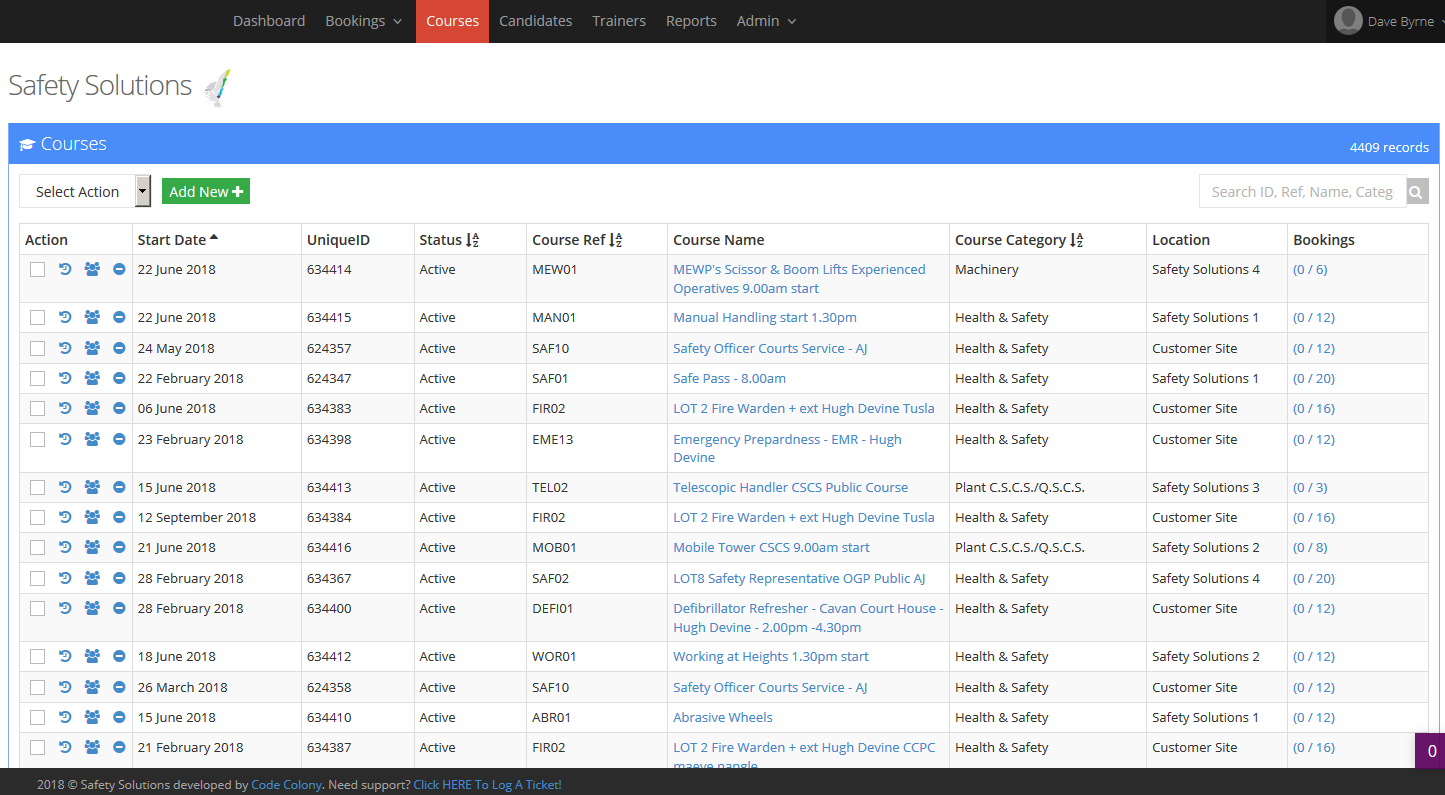Expand the Admin menu
Image resolution: width=1445 pixels, height=795 pixels.
765,20
